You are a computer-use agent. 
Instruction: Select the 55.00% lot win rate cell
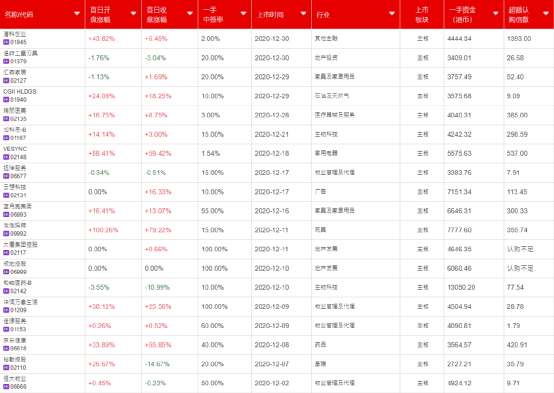point(212,211)
